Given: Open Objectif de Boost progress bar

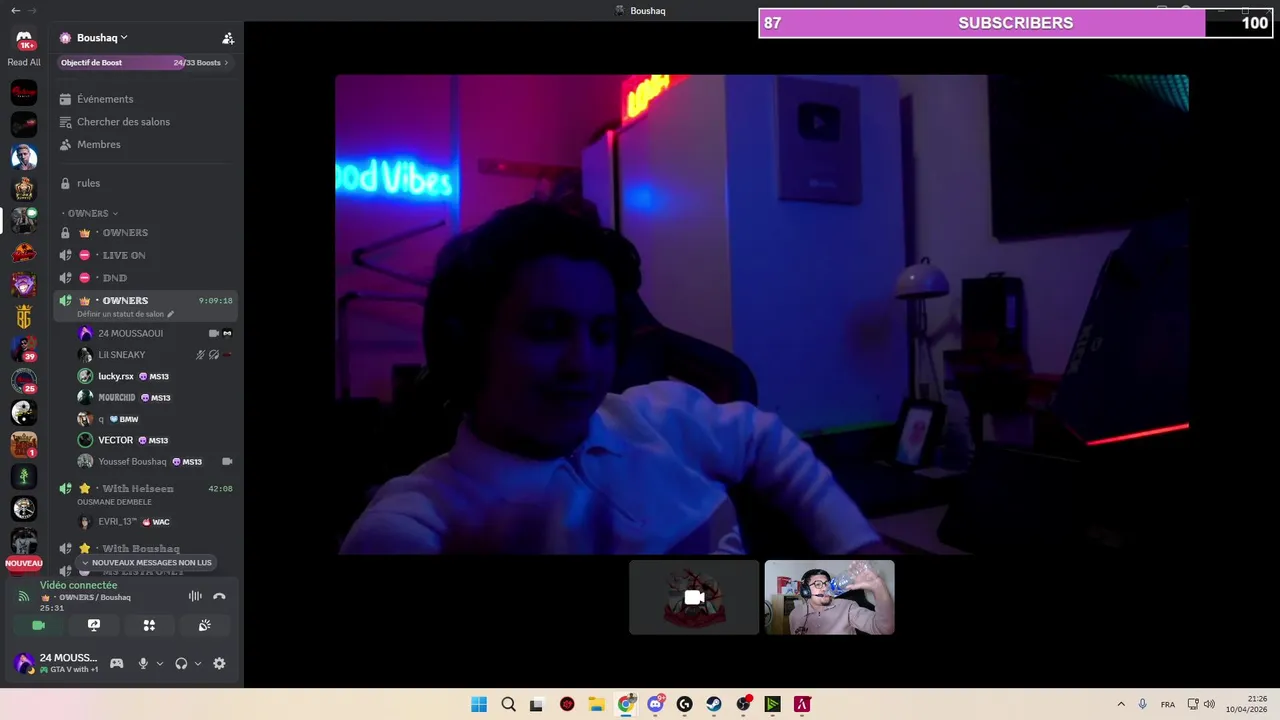Looking at the screenshot, I should tap(145, 63).
